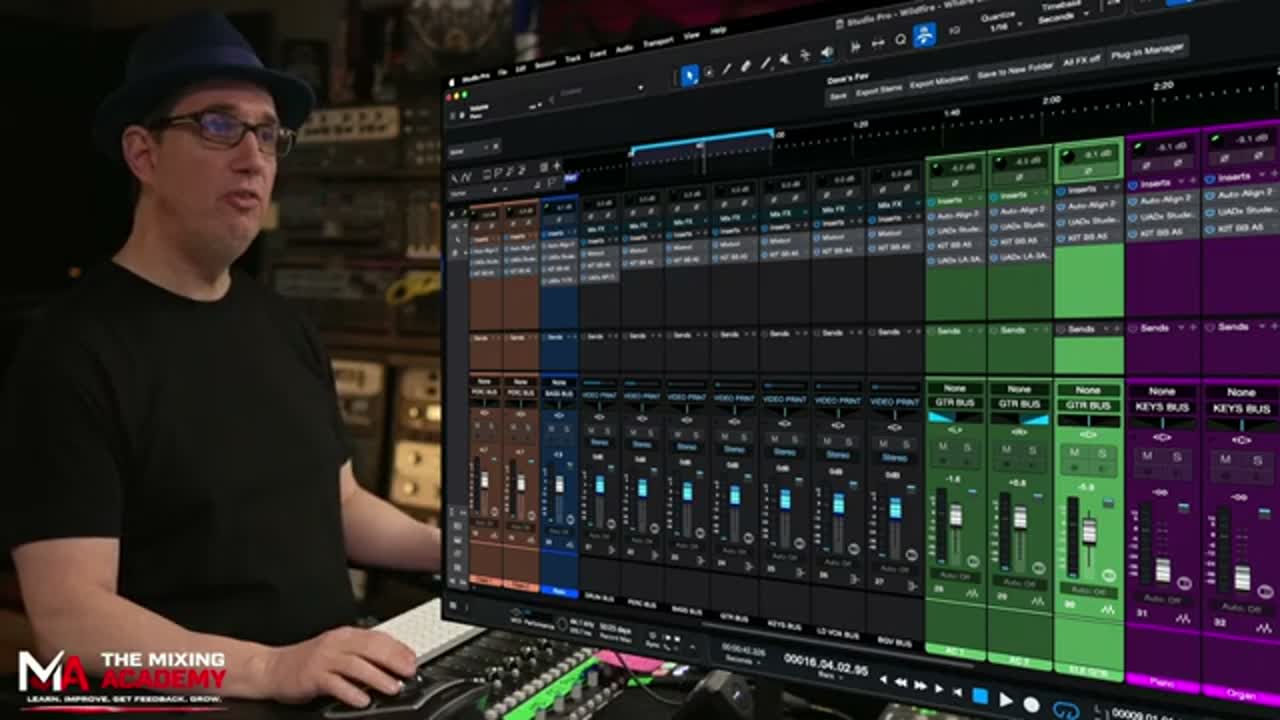Open the AC 2 GTR BUS output dropdown
Screen dimensions: 1280x720
point(1020,405)
